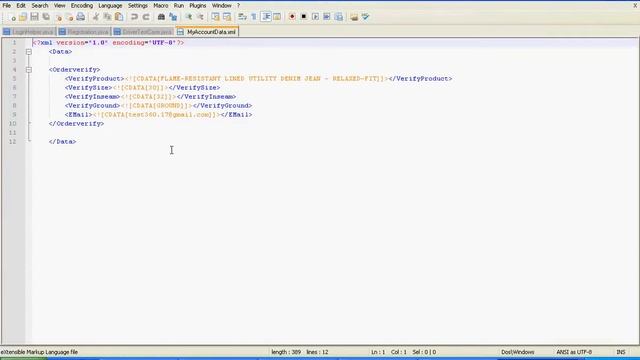Click the VerifyInseam opening tag on line 7
Screen dimensions: 640x360
click(92, 96)
